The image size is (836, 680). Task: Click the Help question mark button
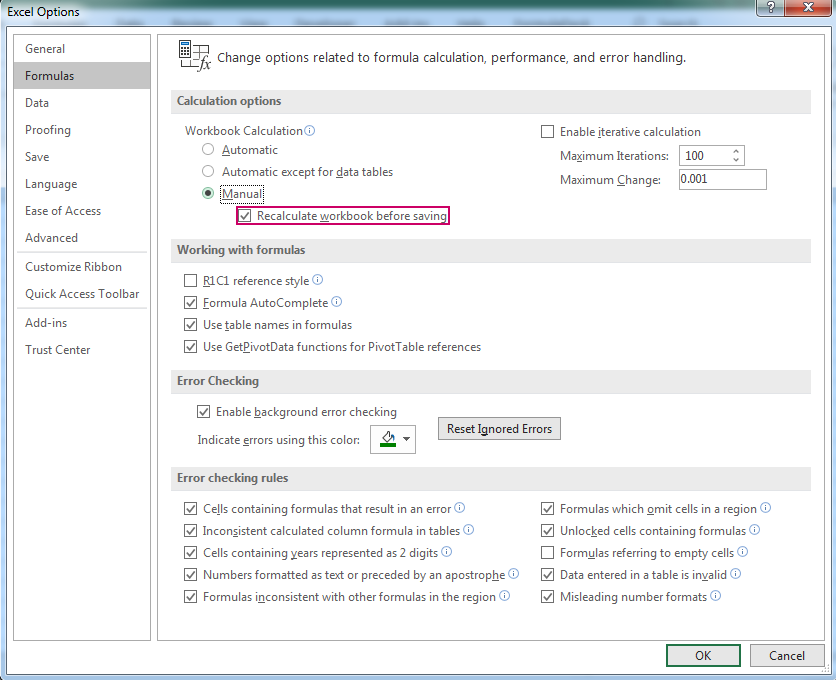coord(770,7)
